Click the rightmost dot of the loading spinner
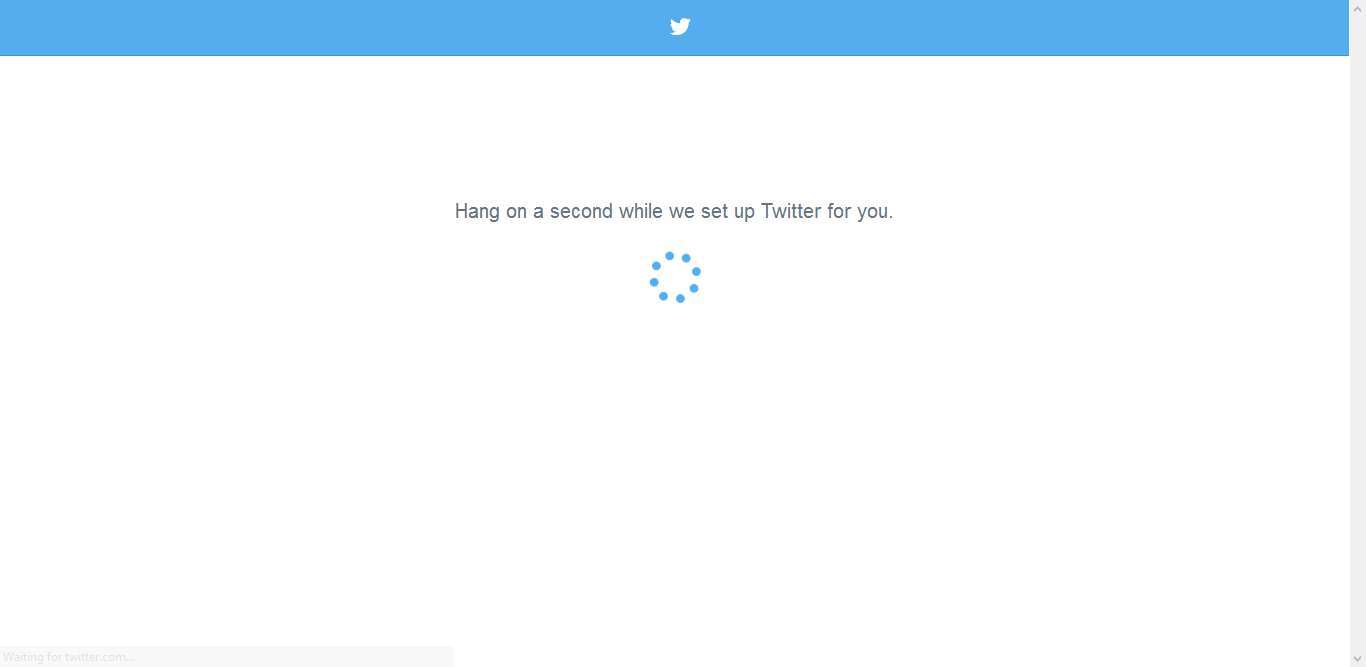The height and width of the screenshot is (667, 1366). (x=696, y=271)
